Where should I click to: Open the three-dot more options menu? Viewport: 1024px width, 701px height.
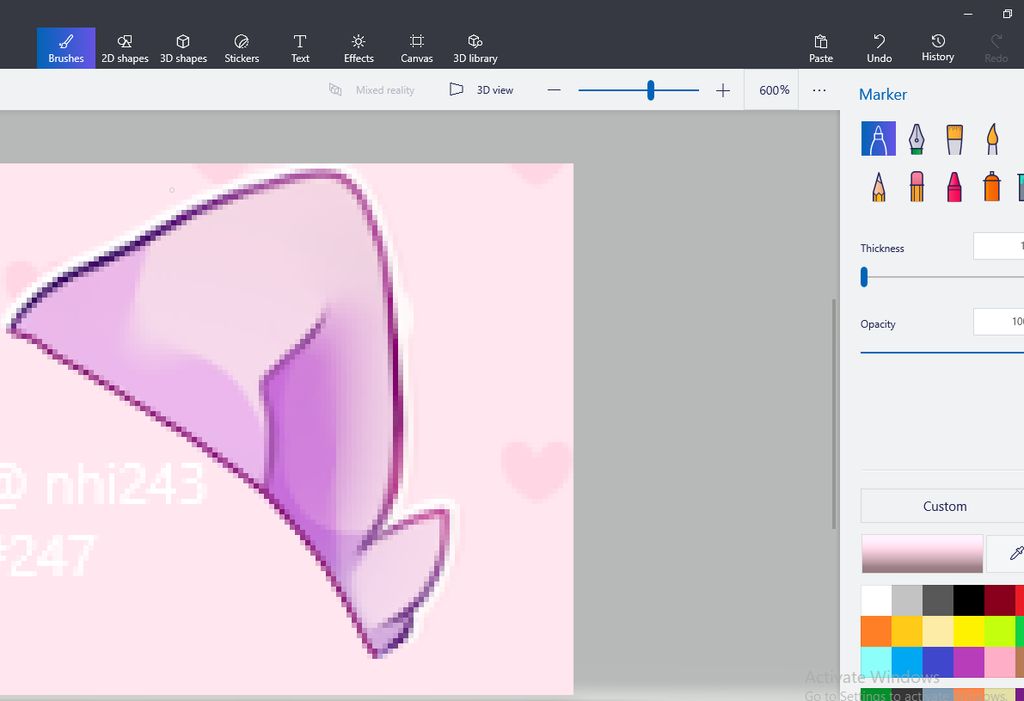[x=819, y=90]
